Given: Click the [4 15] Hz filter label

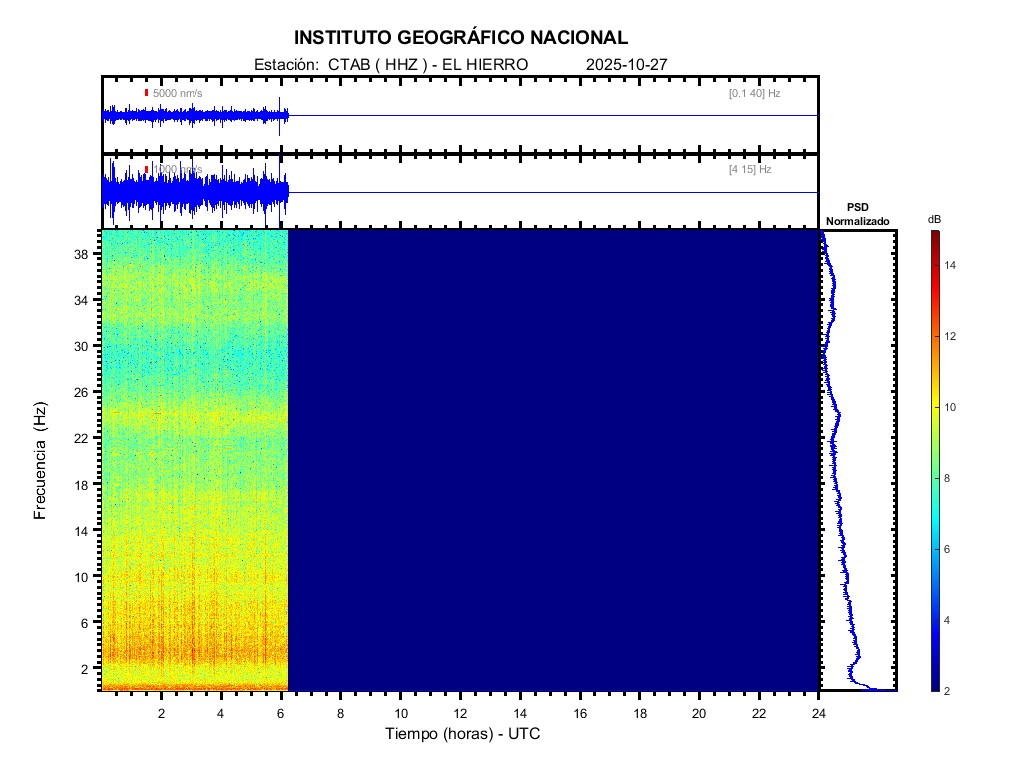Looking at the screenshot, I should (x=750, y=169).
